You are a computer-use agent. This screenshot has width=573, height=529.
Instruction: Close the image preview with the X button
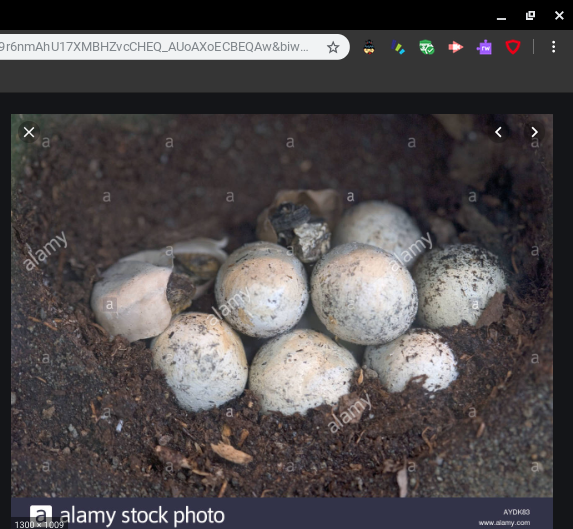coord(29,132)
